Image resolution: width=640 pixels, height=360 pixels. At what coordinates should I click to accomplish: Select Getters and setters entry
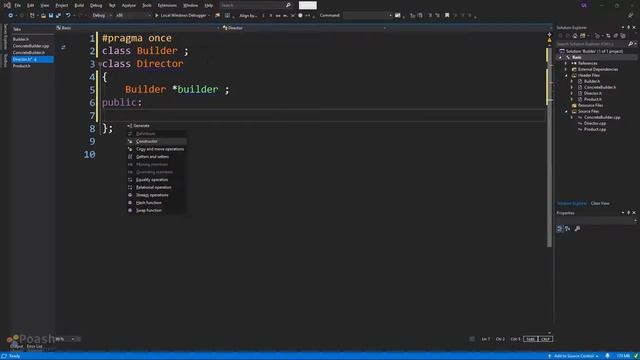click(156, 157)
